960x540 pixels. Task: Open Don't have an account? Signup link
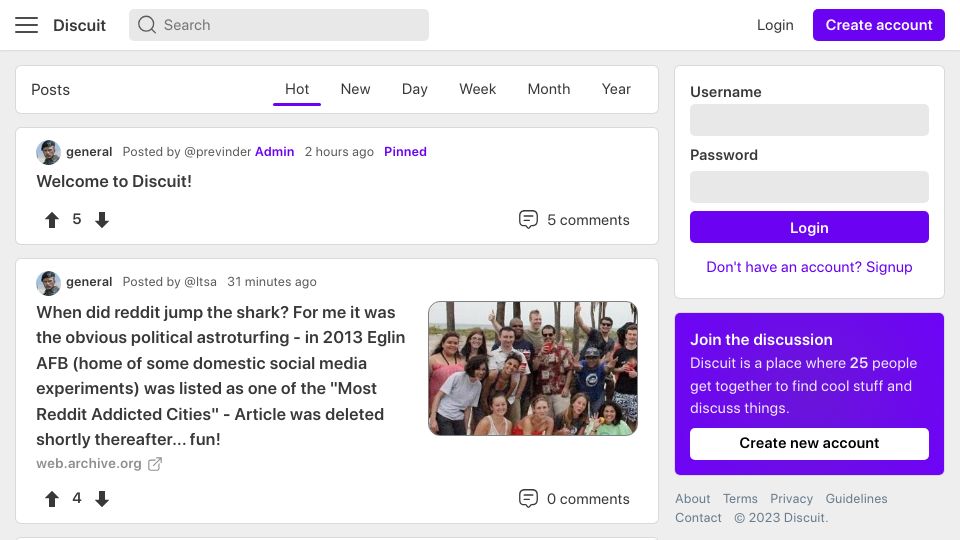click(x=809, y=267)
